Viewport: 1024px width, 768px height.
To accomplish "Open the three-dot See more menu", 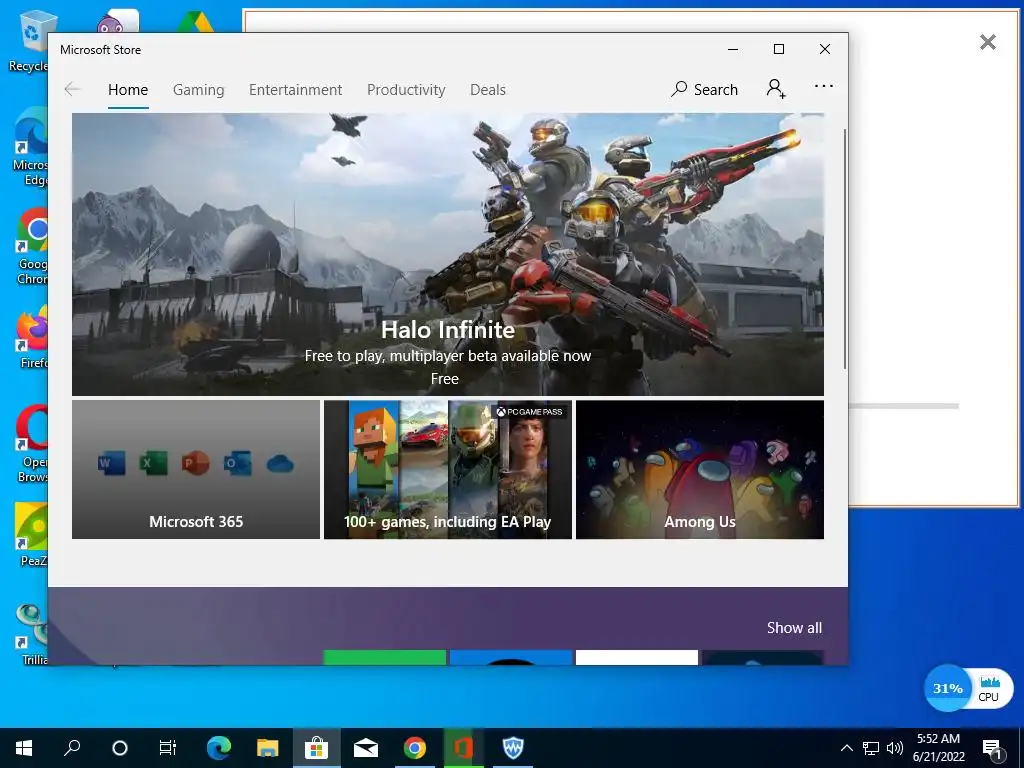I will click(824, 86).
